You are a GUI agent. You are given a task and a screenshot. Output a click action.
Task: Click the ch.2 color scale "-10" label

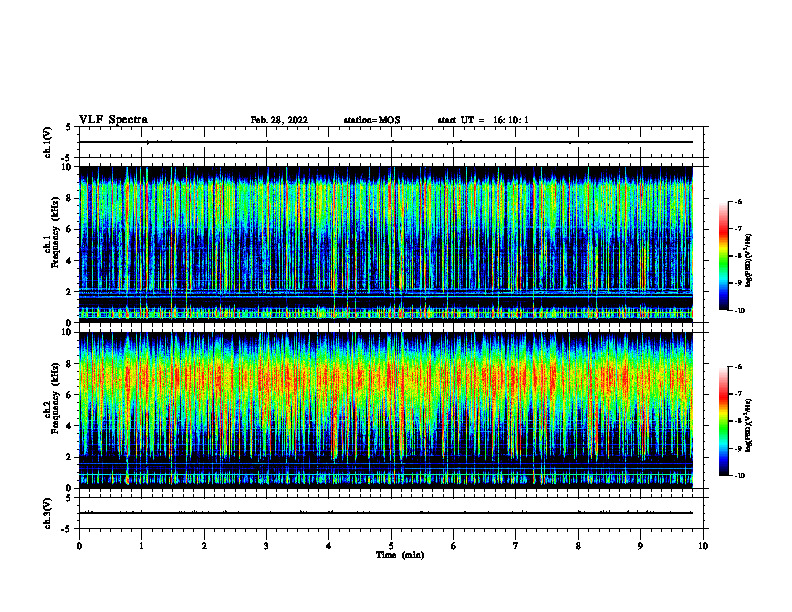coord(740,476)
